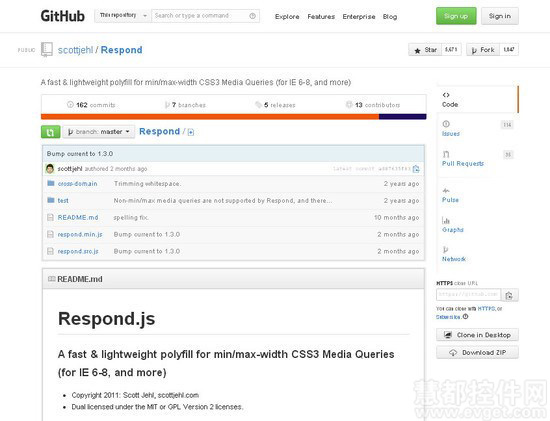550x421 pixels.
Task: Copy clone URL with the clipboard button
Action: pyautogui.click(x=510, y=295)
